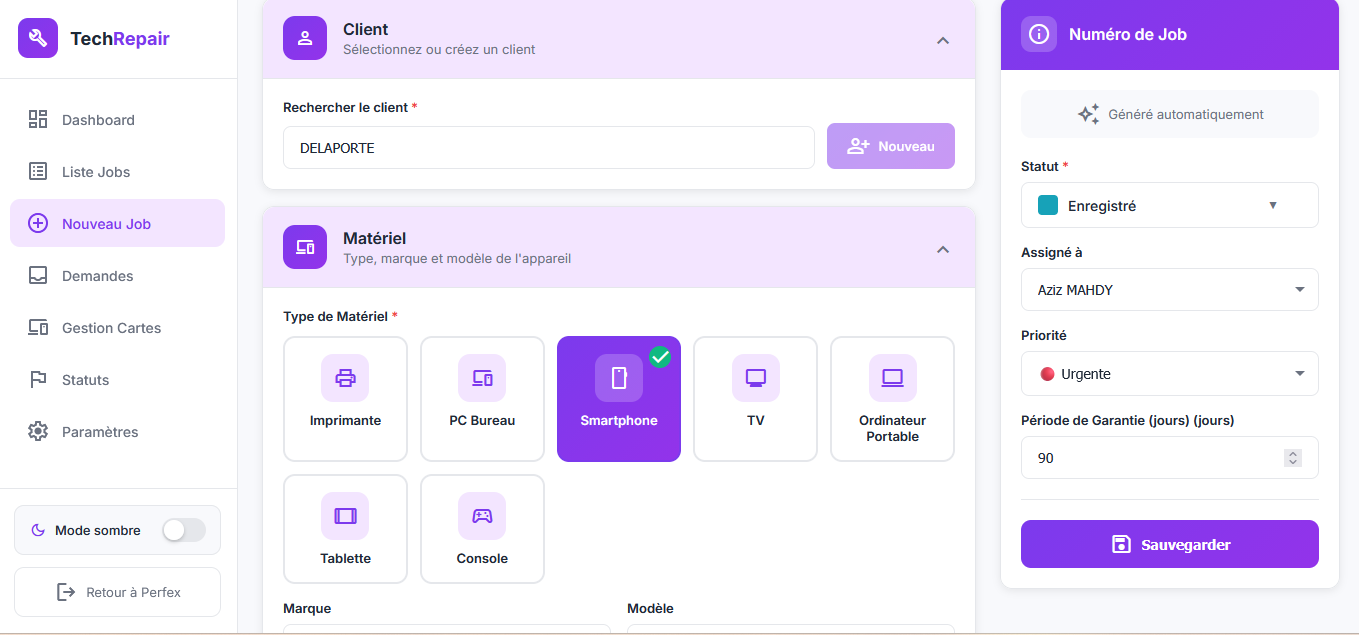This screenshot has height=635, width=1359.
Task: Go to Gestion Cartes in the sidebar
Action: click(111, 328)
